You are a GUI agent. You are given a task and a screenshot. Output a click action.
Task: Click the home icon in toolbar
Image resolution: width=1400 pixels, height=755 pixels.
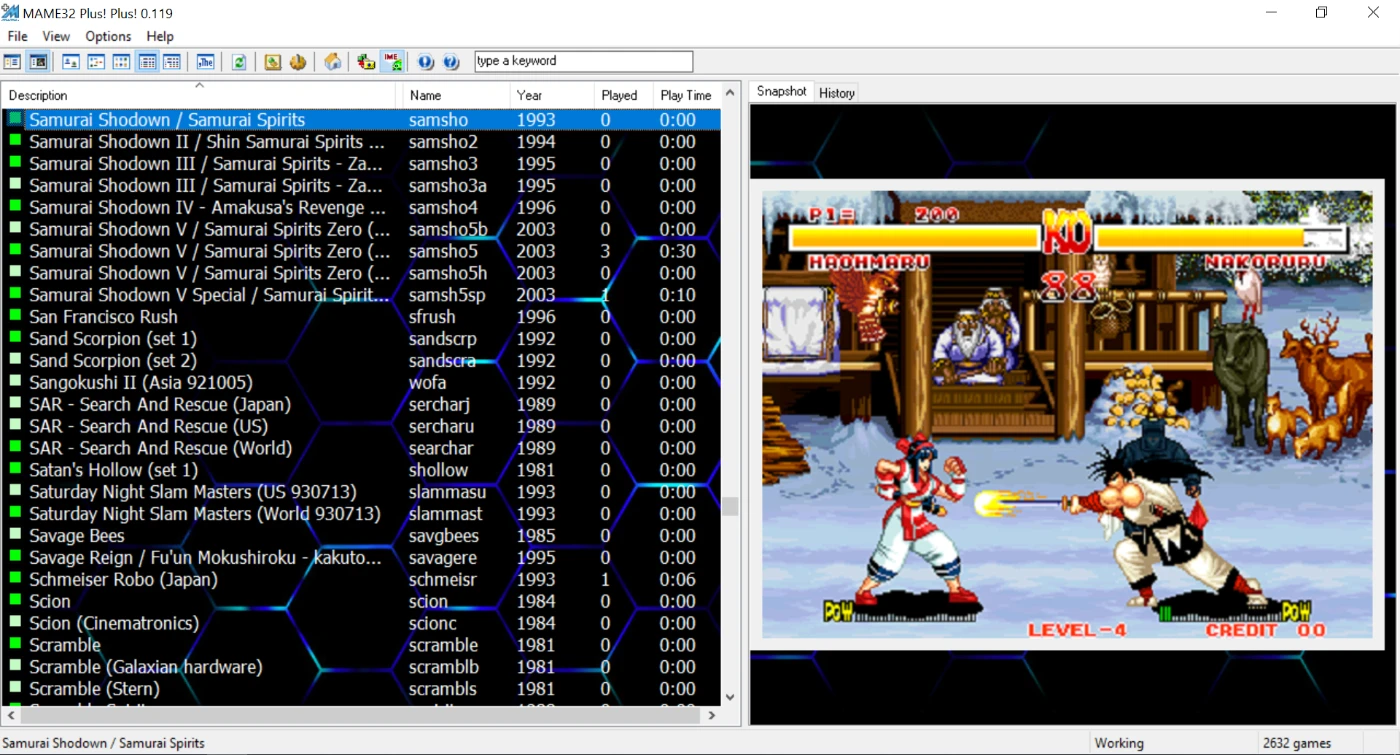click(333, 62)
